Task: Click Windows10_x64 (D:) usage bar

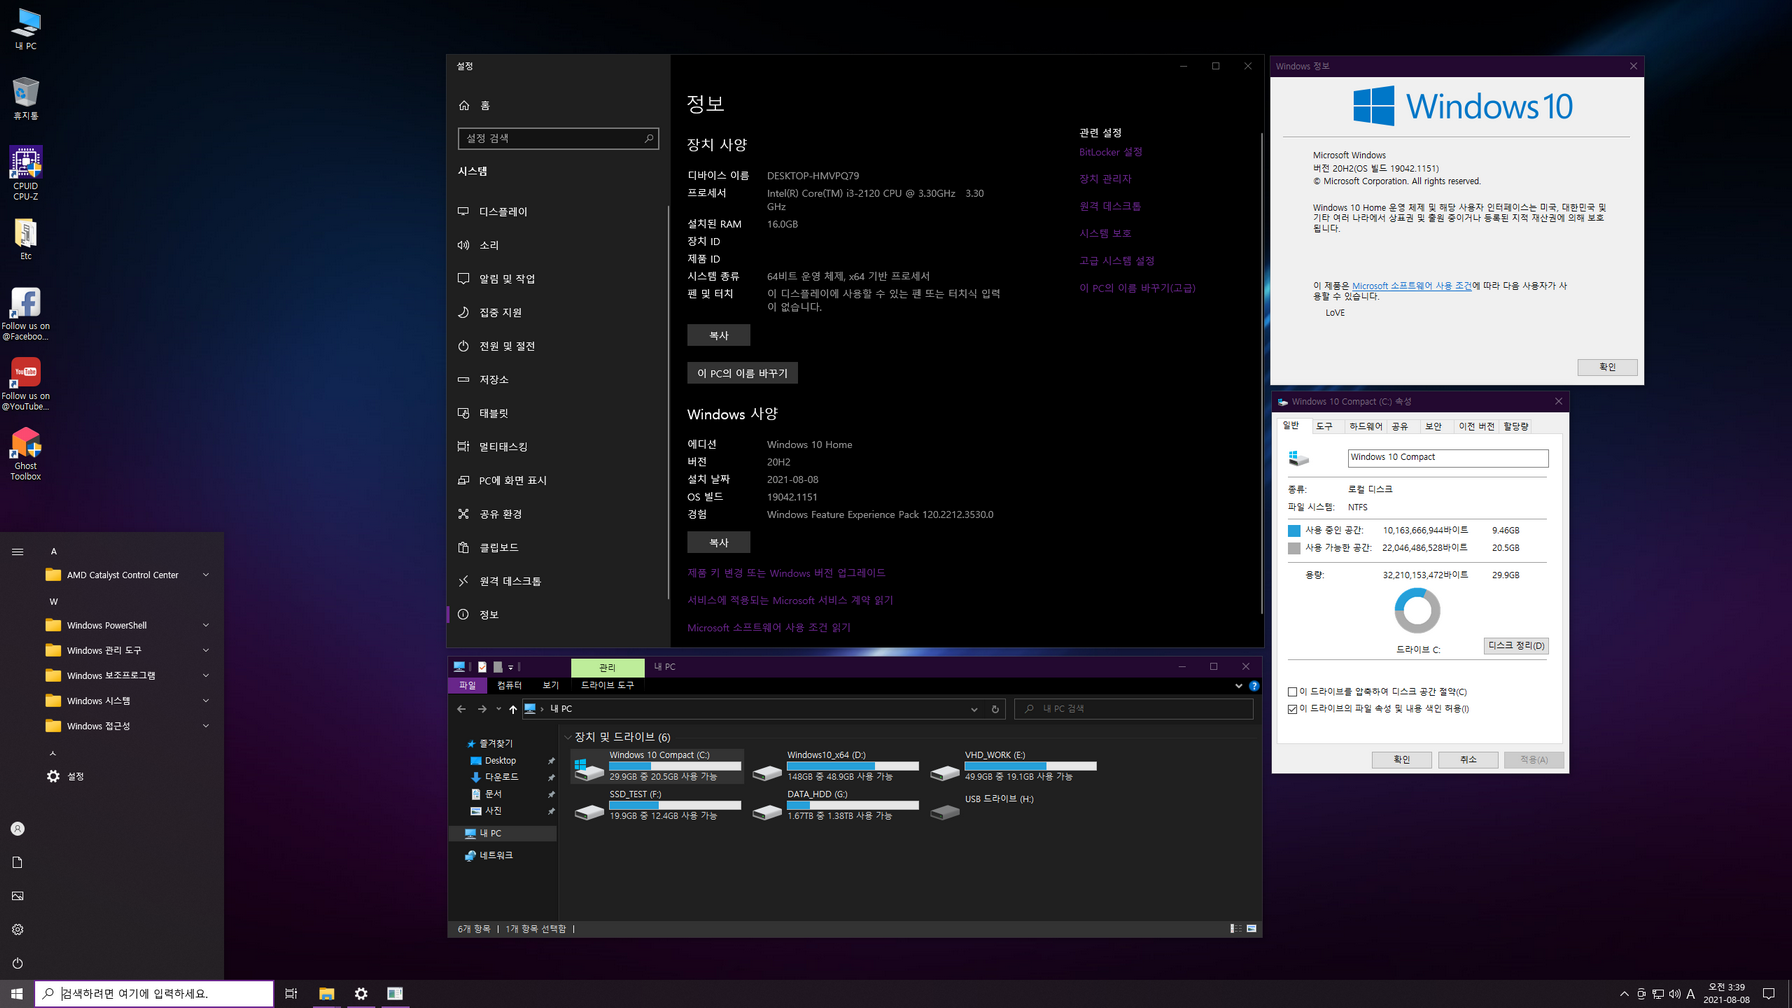Action: click(x=852, y=766)
